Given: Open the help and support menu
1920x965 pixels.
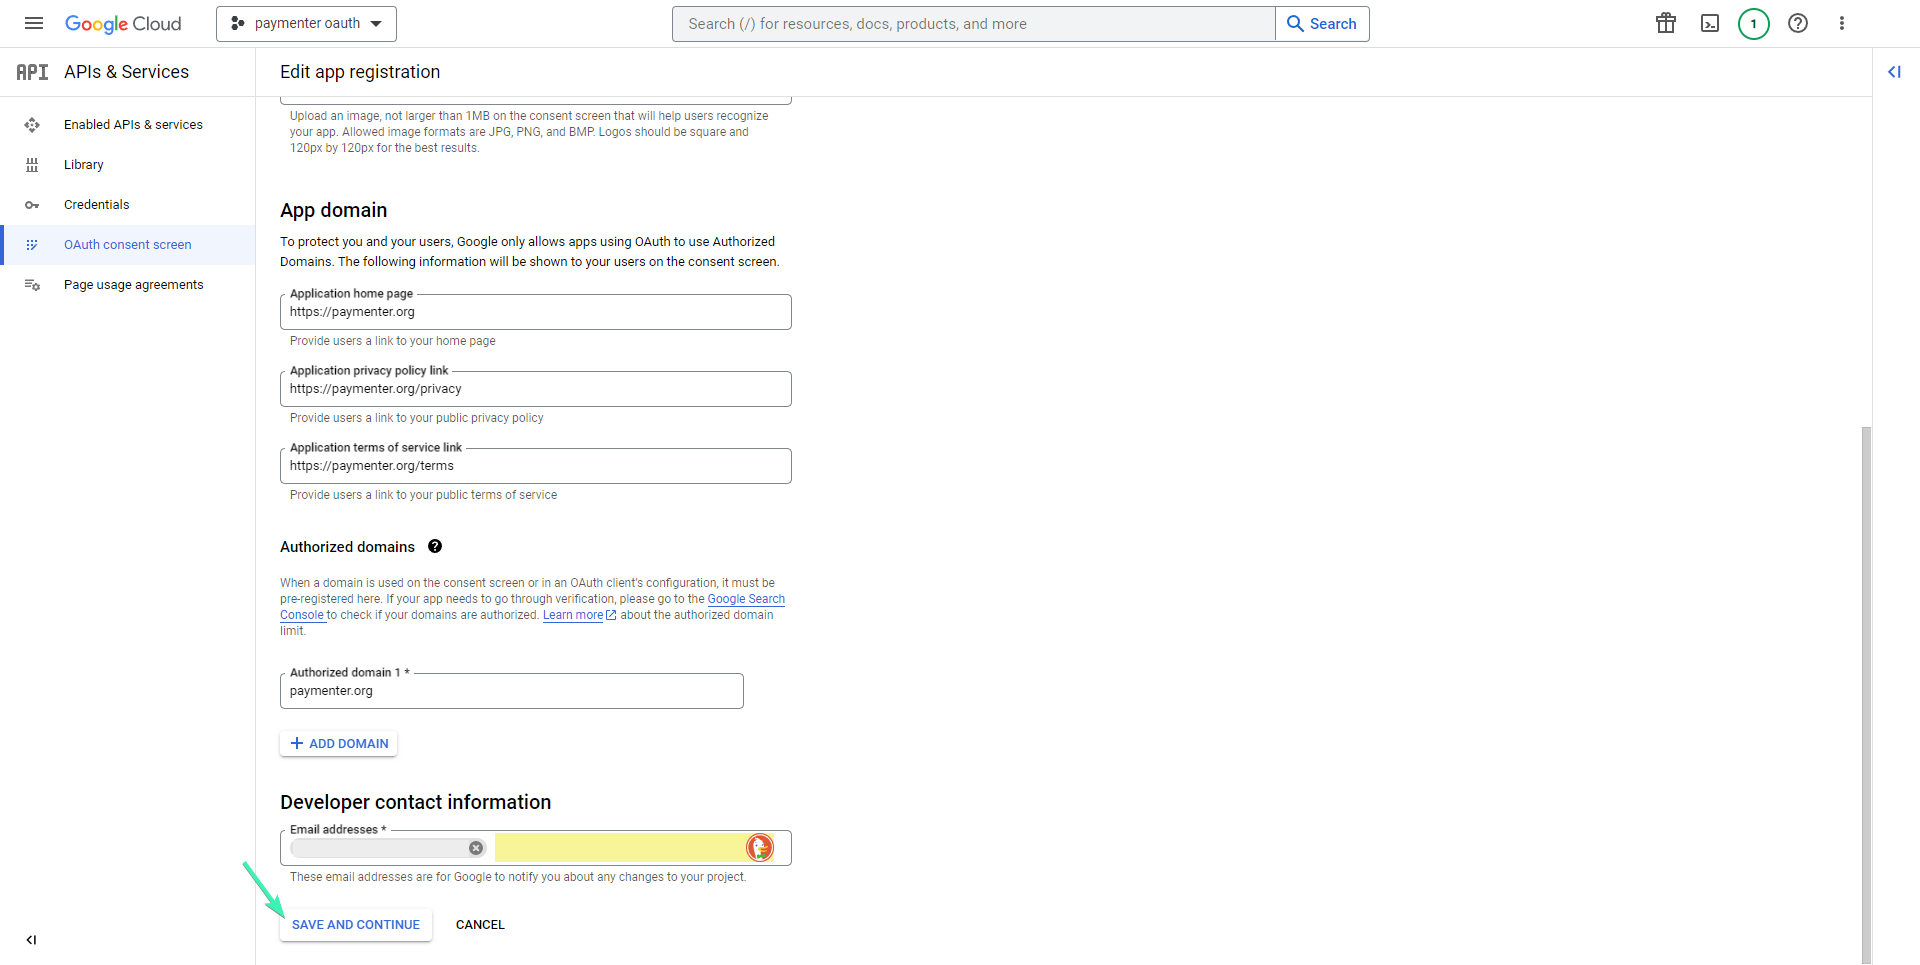Looking at the screenshot, I should [x=1798, y=23].
